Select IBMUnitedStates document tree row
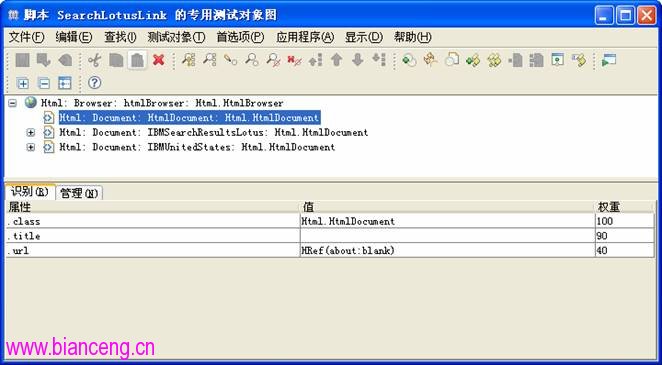662x365 pixels. [197, 147]
